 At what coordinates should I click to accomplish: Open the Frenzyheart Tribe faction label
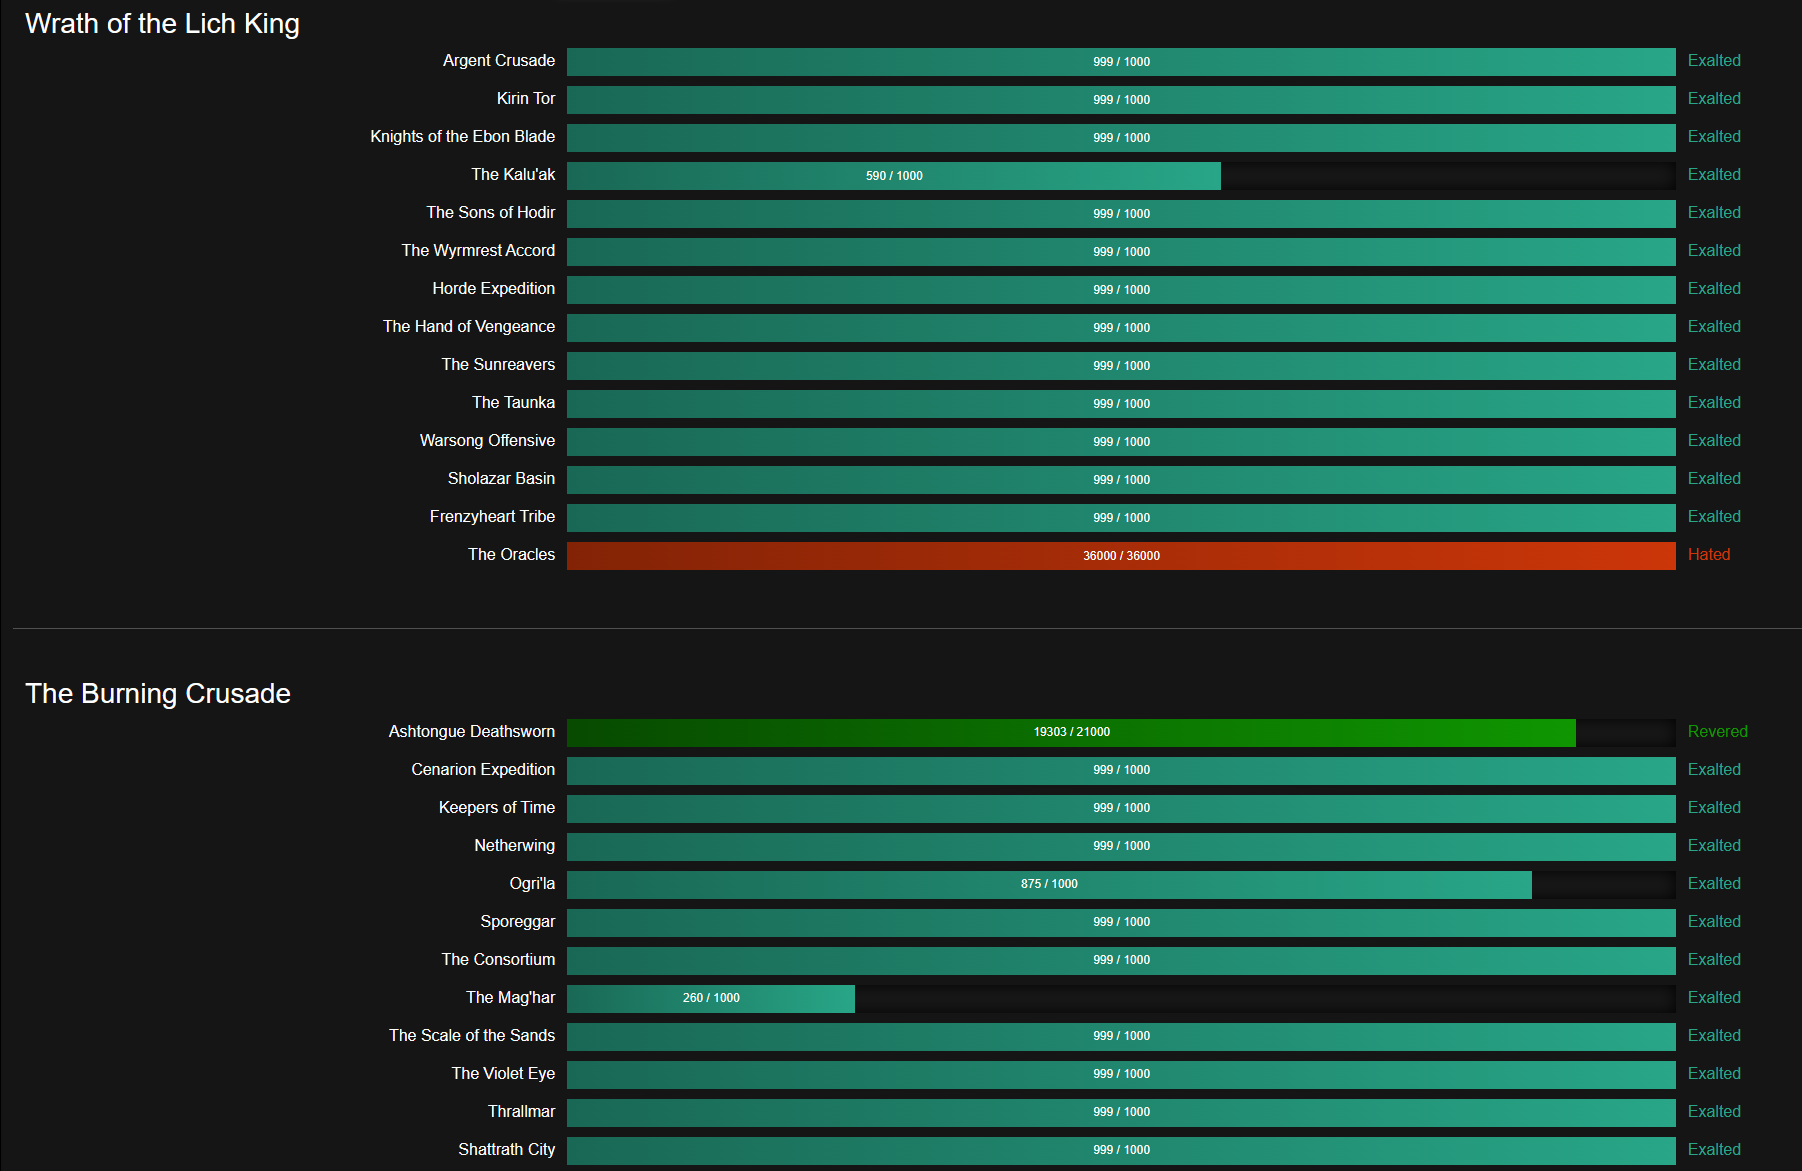(492, 517)
